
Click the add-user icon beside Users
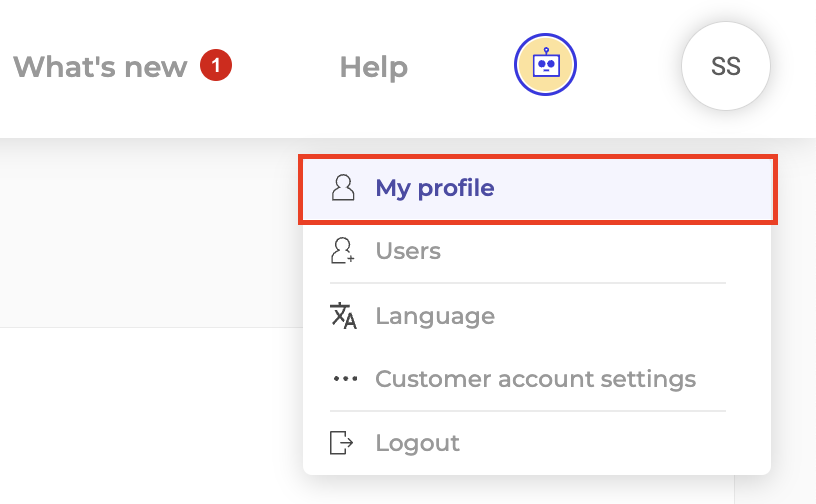(x=343, y=250)
